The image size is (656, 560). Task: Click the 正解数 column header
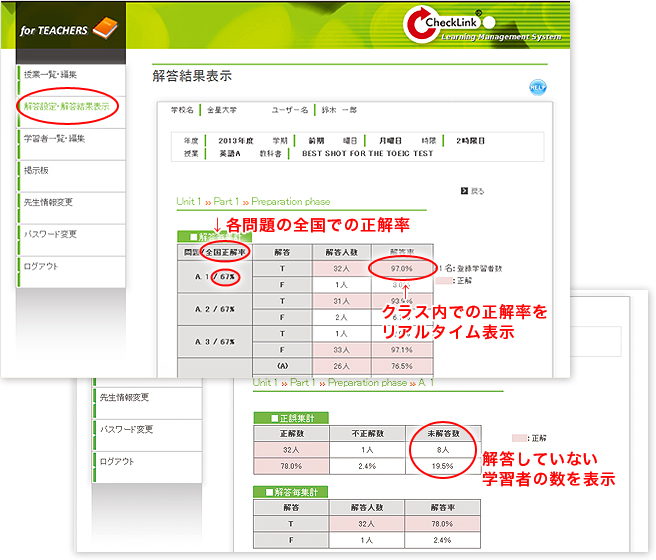(291, 434)
